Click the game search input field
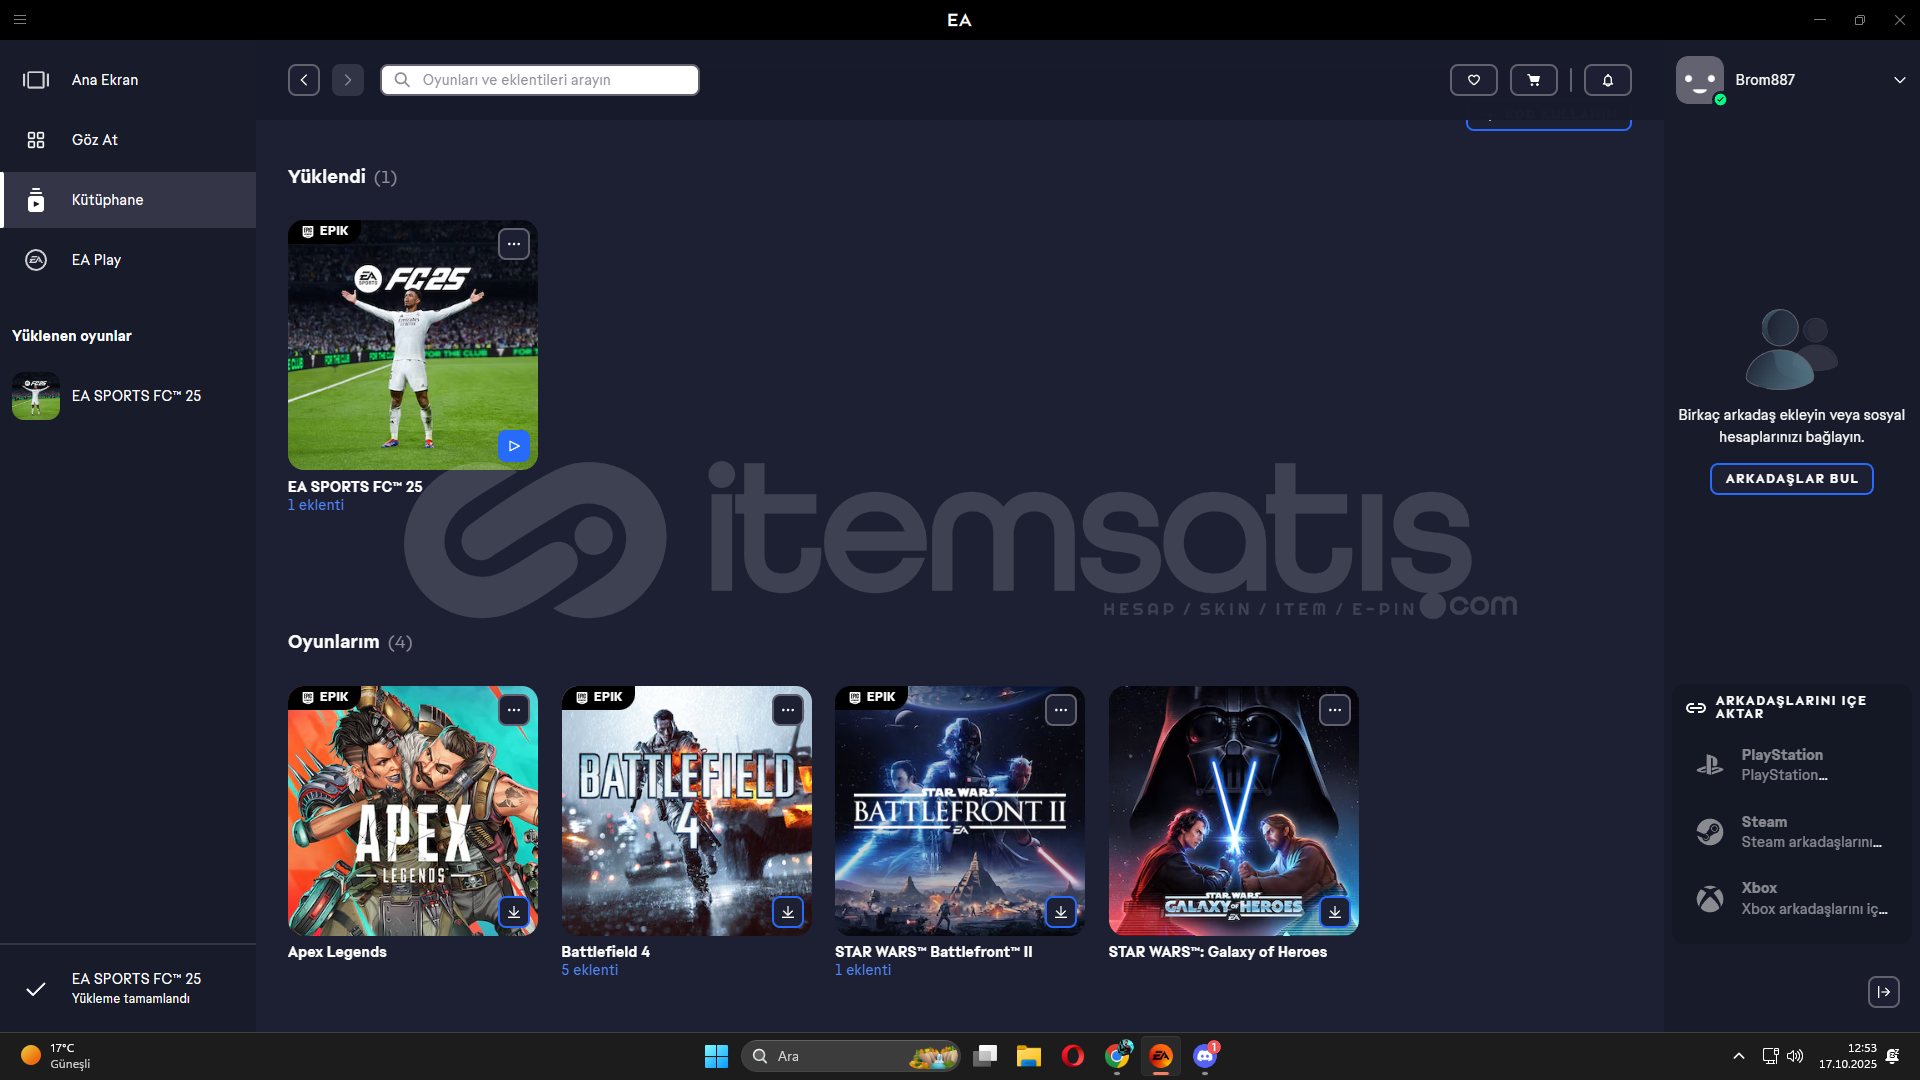 click(540, 80)
